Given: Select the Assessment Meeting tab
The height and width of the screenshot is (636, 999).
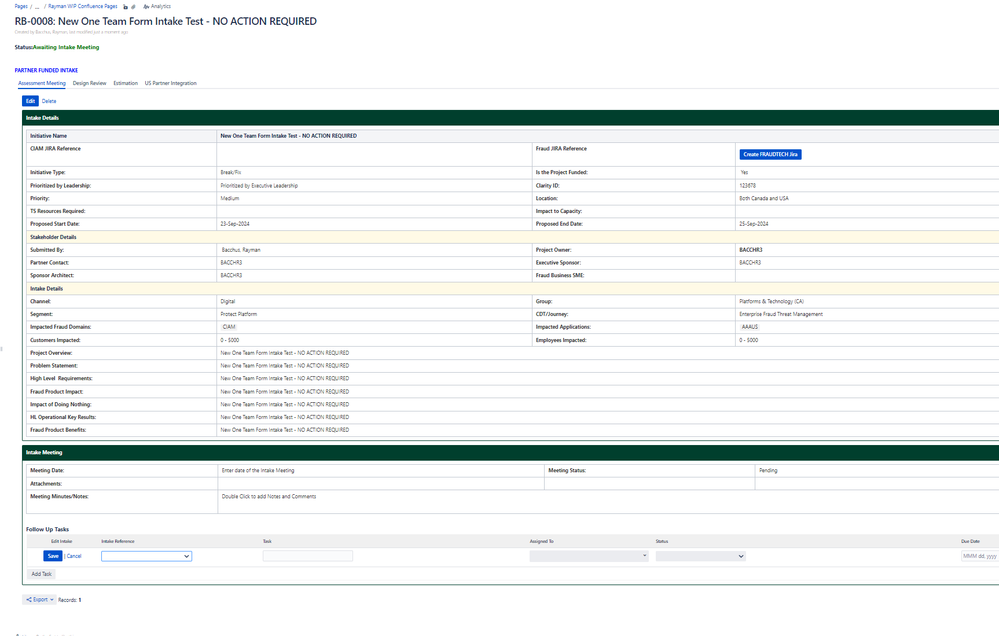Looking at the screenshot, I should click(x=41, y=83).
